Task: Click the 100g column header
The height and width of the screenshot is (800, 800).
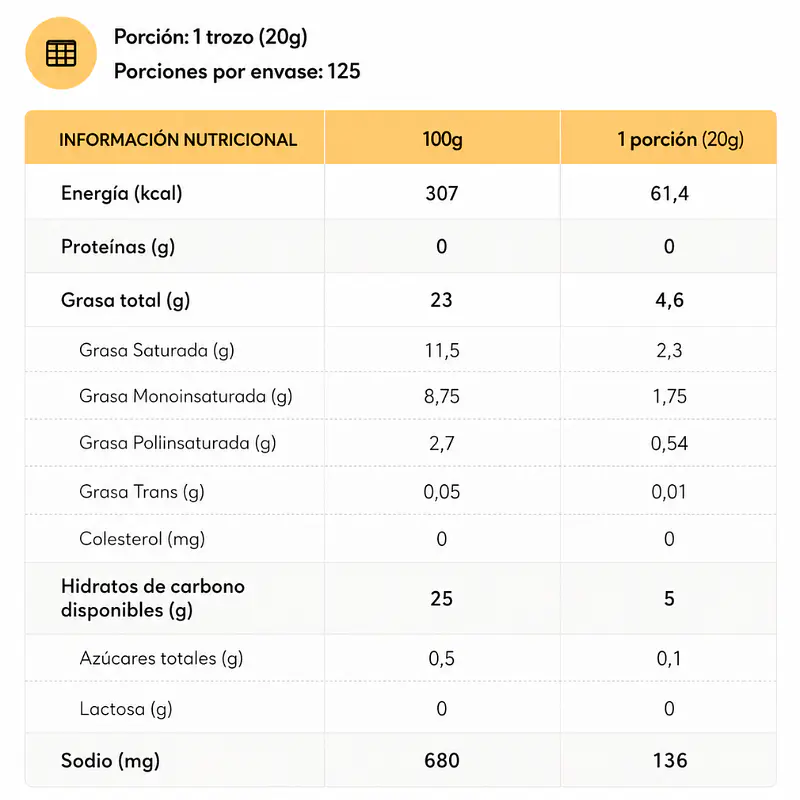Action: pos(442,140)
